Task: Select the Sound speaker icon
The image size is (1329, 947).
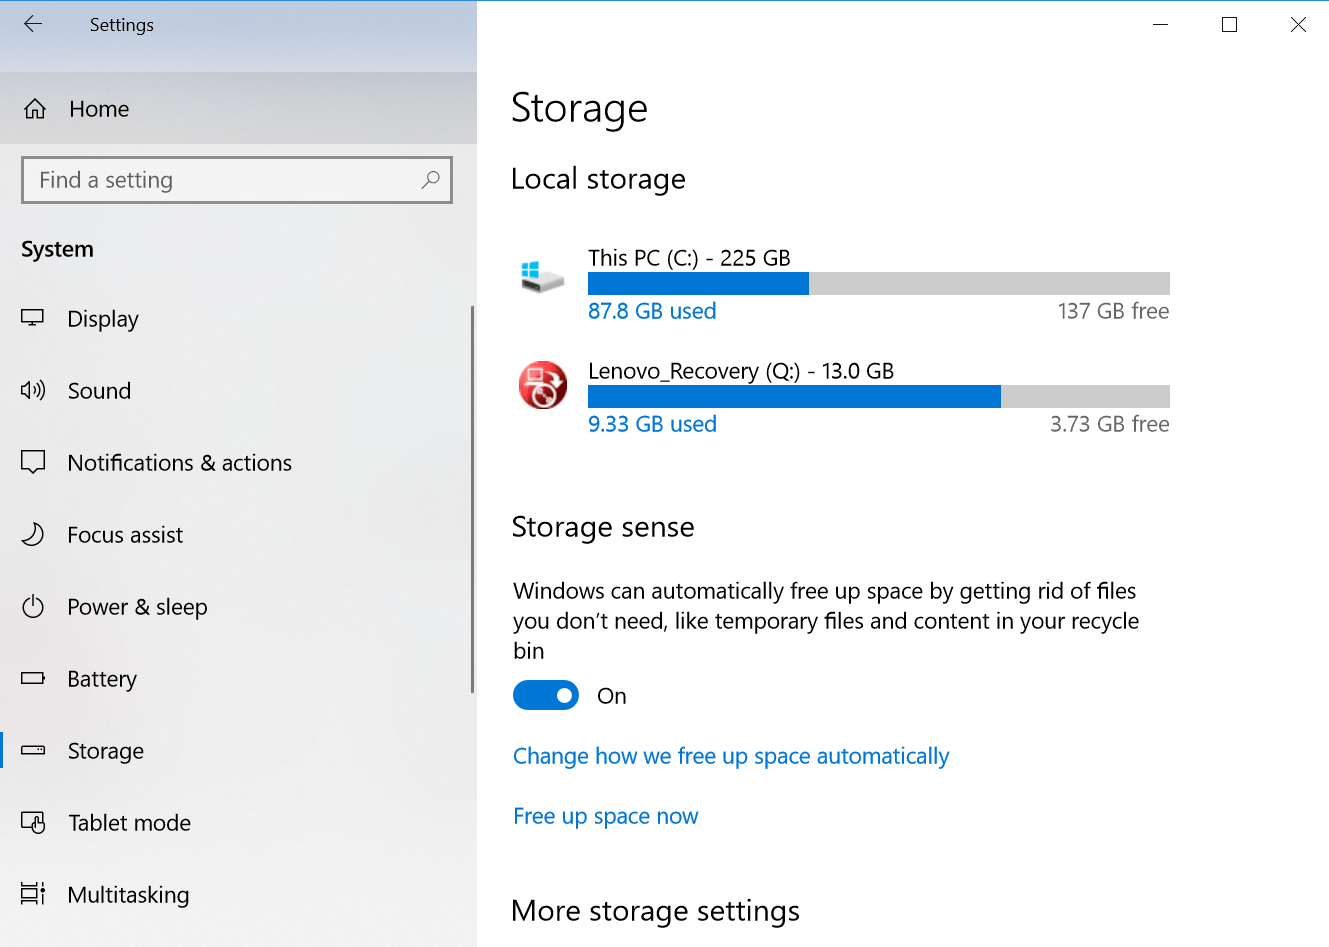Action: point(33,390)
